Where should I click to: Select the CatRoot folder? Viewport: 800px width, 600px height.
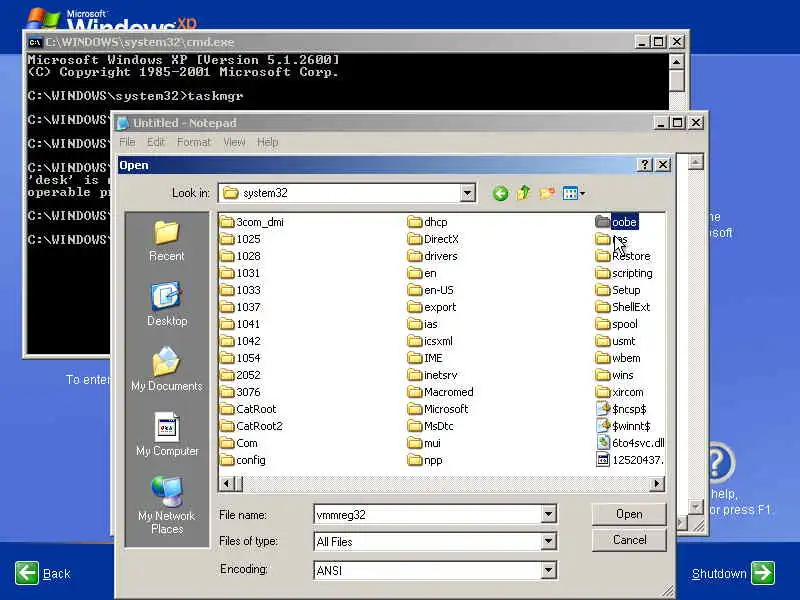click(x=248, y=409)
